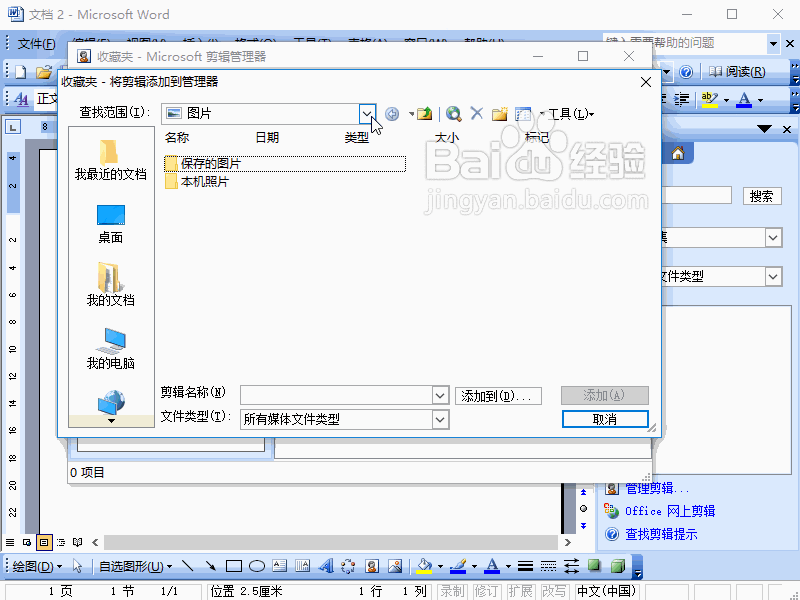Open My Recent Documents (我最近的文档) place
This screenshot has height=600, width=800.
coord(111,160)
